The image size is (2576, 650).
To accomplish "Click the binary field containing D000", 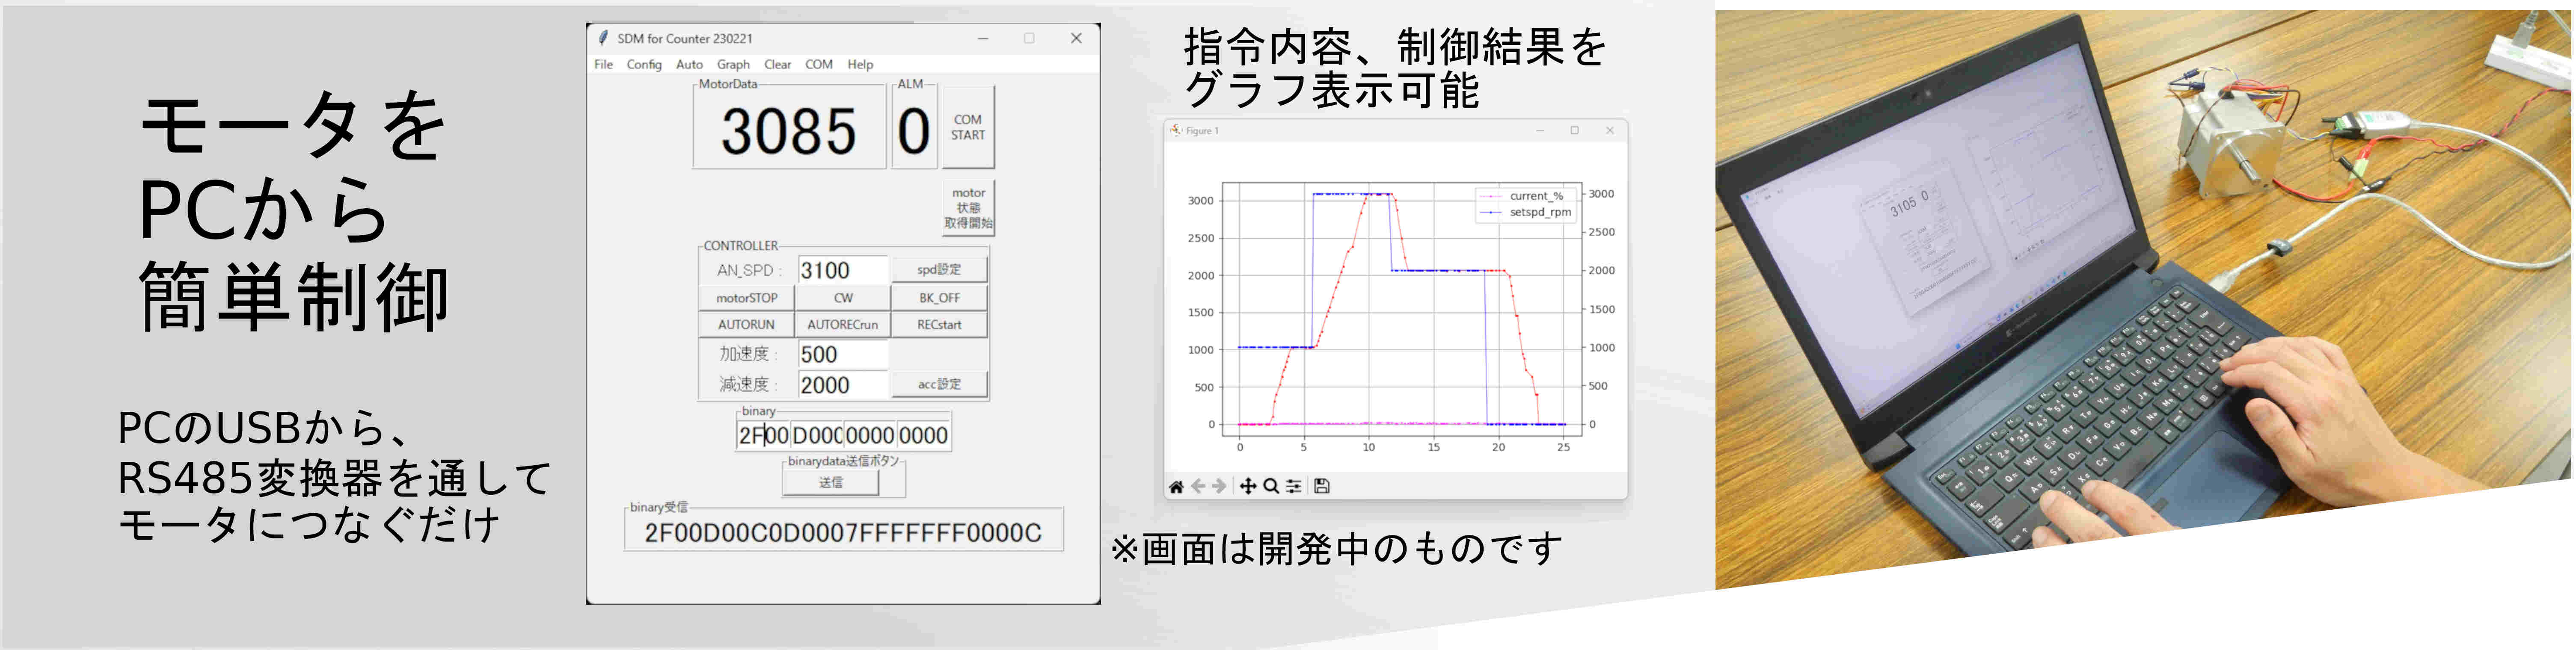I will tap(817, 435).
